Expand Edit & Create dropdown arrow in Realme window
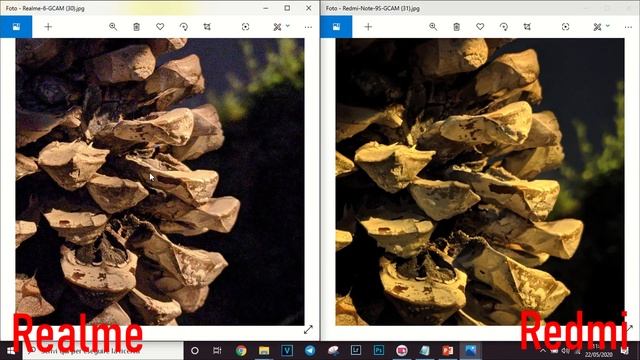This screenshot has width=640, height=360. 288,26
